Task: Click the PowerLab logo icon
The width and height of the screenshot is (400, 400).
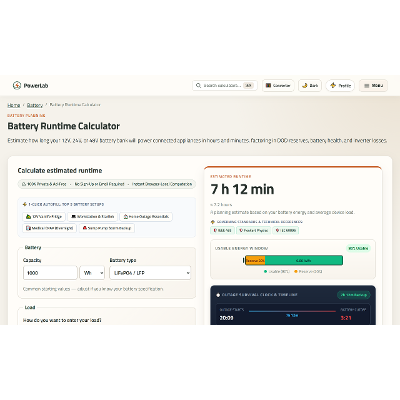Action: [17, 85]
